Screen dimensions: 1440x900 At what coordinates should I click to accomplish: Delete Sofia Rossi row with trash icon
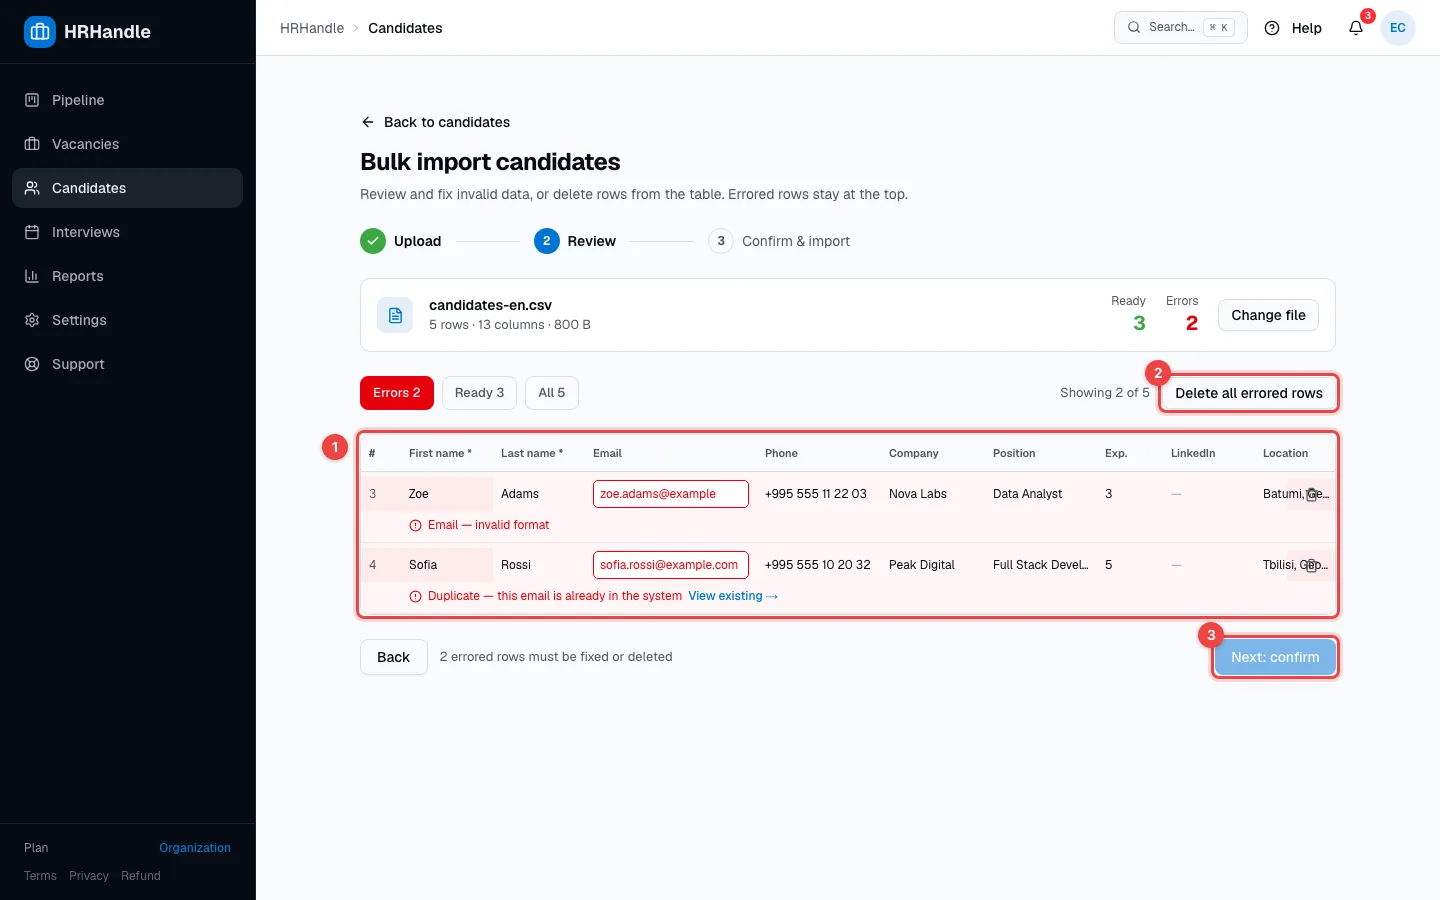tap(1312, 565)
